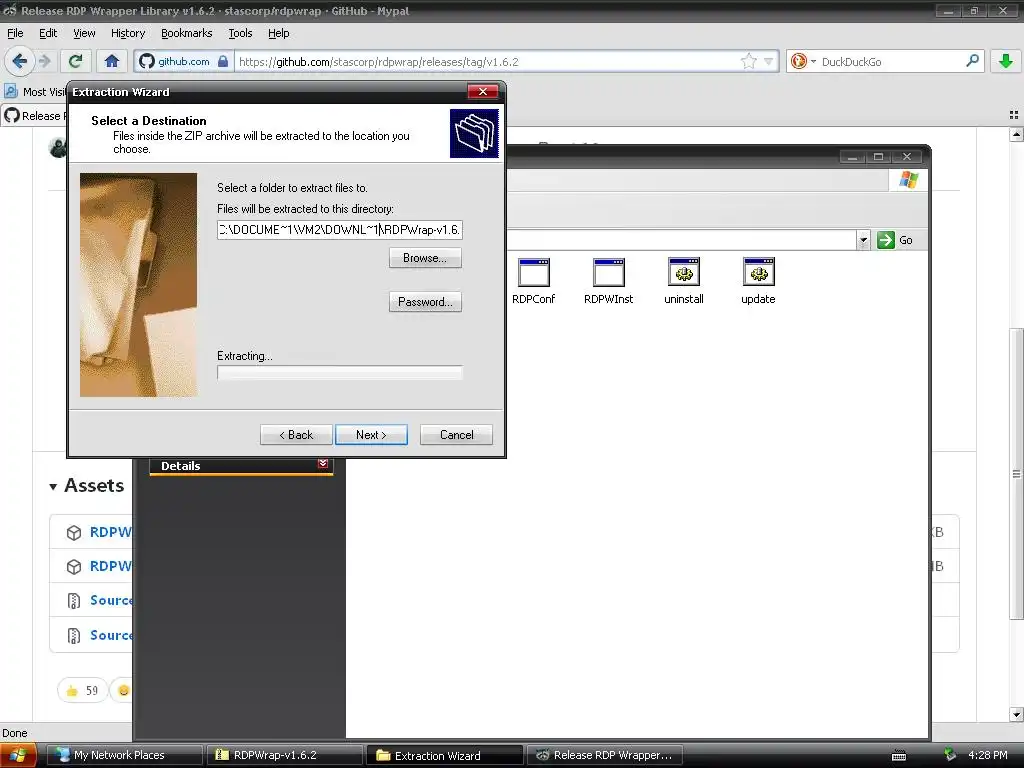Collapse the Details panel chevron
The image size is (1024, 768).
[323, 464]
